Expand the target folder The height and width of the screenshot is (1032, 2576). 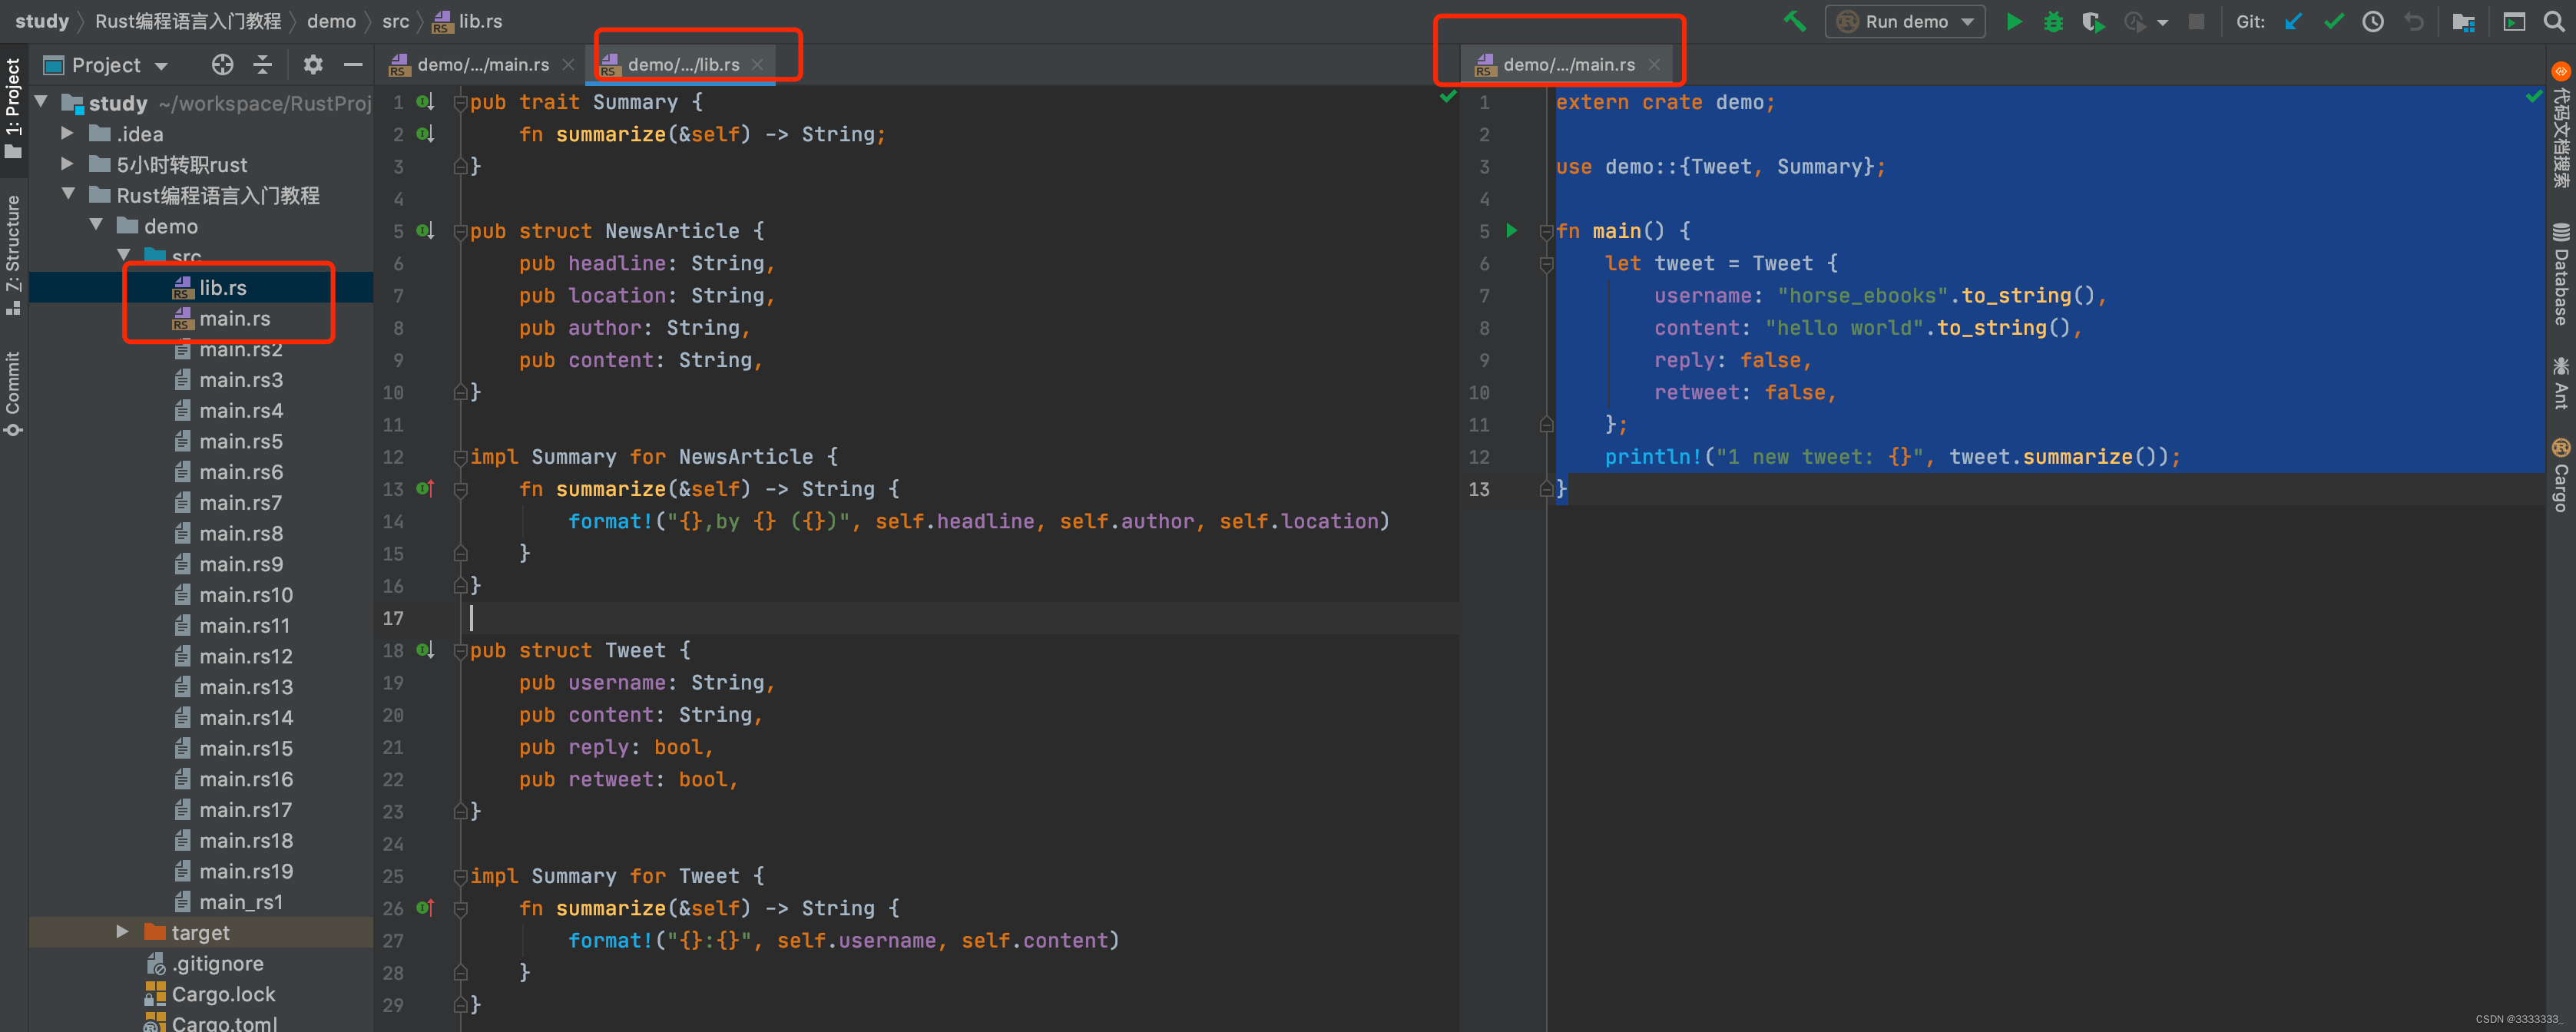[x=122, y=932]
